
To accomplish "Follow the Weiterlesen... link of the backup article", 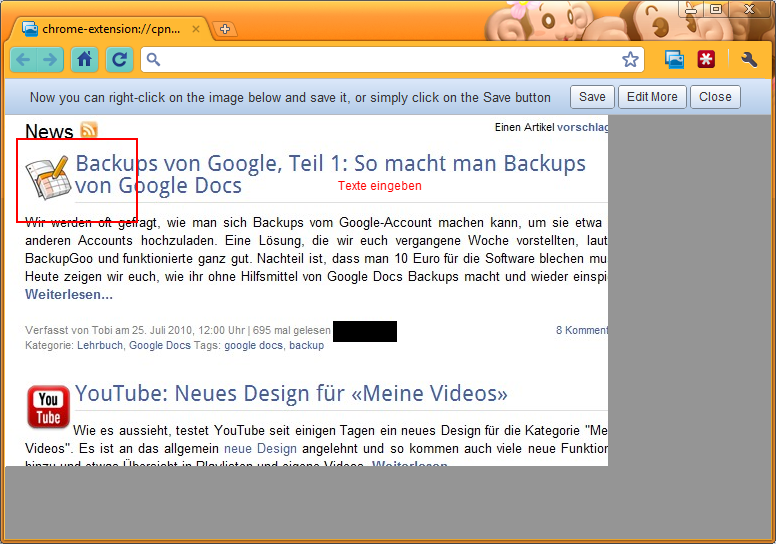I will click(69, 295).
